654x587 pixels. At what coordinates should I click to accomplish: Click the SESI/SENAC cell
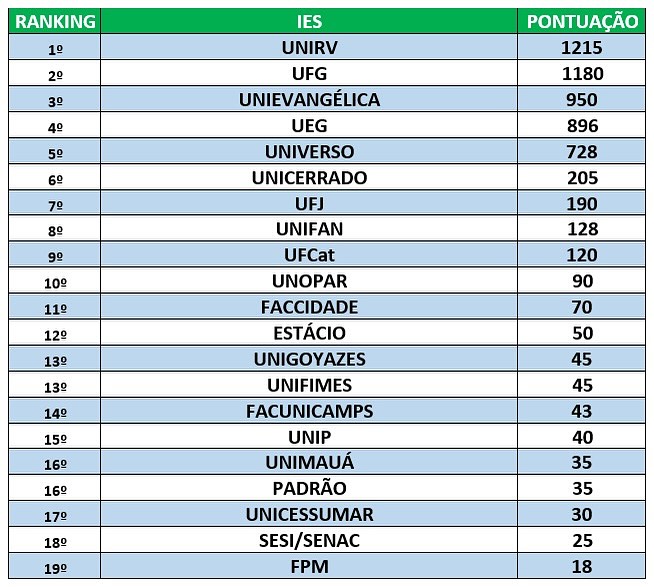[309, 540]
